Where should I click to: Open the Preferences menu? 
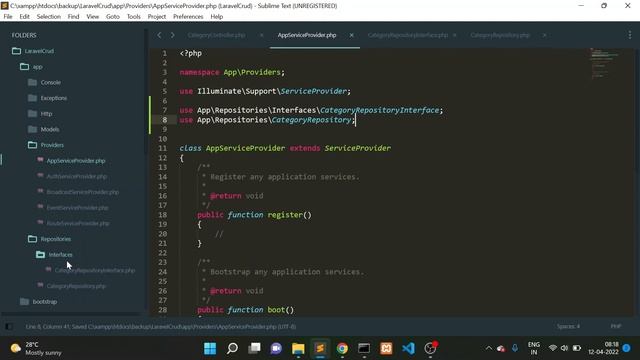coord(188,17)
